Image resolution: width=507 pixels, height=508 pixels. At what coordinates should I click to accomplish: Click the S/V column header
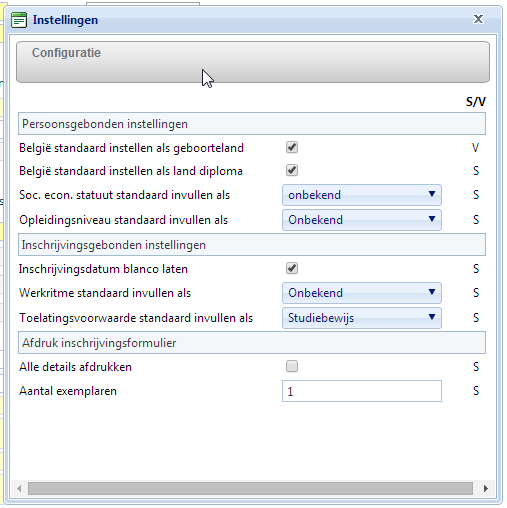476,102
